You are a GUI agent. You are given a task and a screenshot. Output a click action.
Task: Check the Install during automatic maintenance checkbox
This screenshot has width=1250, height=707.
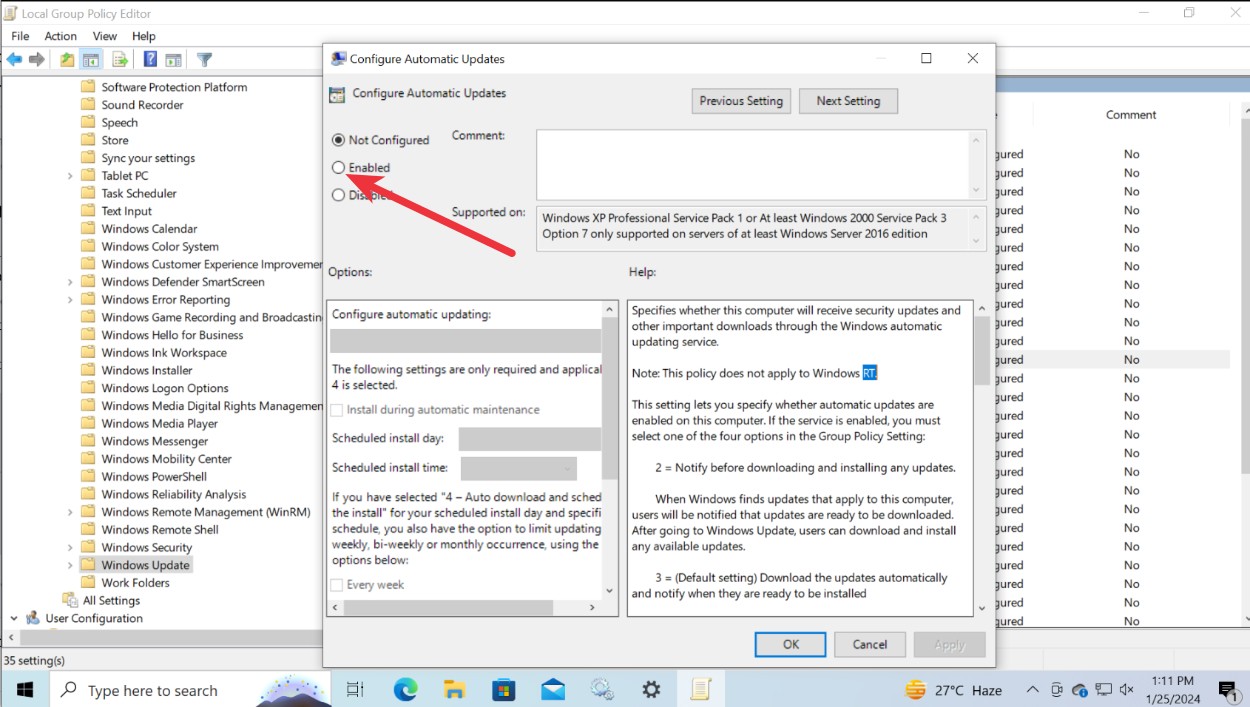337,410
